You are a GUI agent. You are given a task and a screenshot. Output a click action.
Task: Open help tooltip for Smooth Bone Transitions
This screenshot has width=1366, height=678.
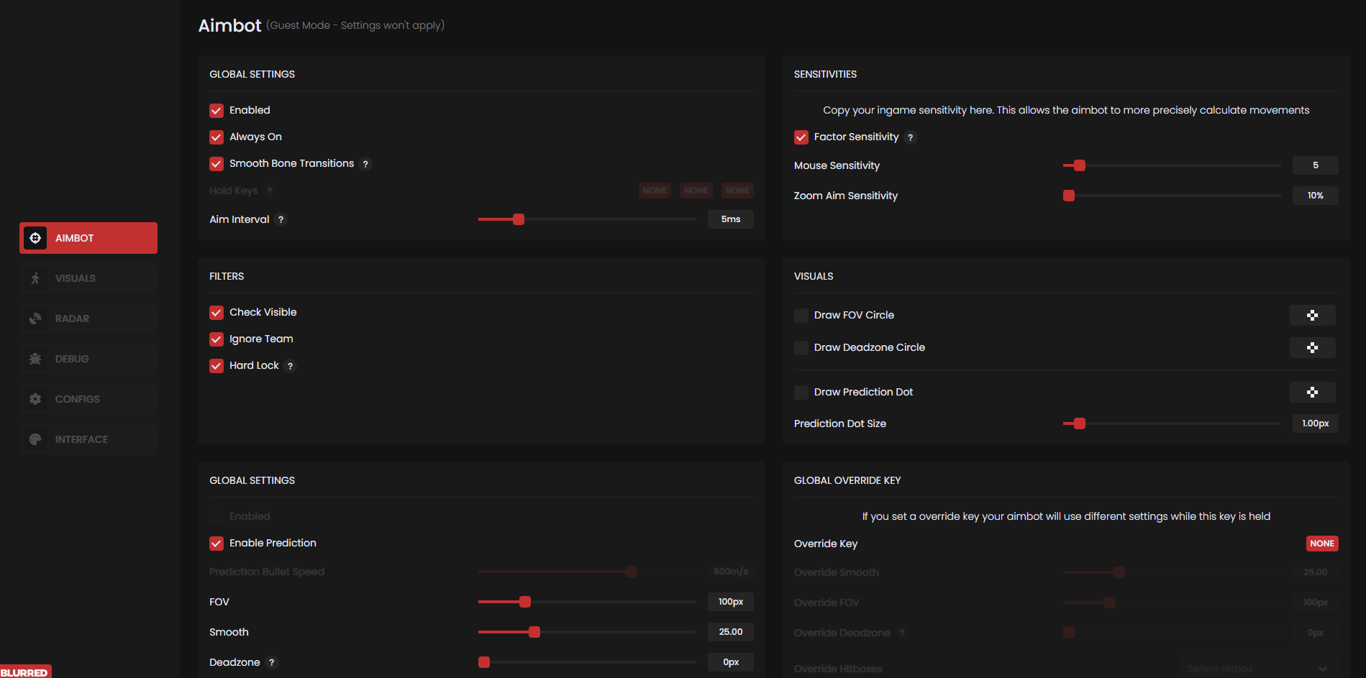pyautogui.click(x=366, y=164)
